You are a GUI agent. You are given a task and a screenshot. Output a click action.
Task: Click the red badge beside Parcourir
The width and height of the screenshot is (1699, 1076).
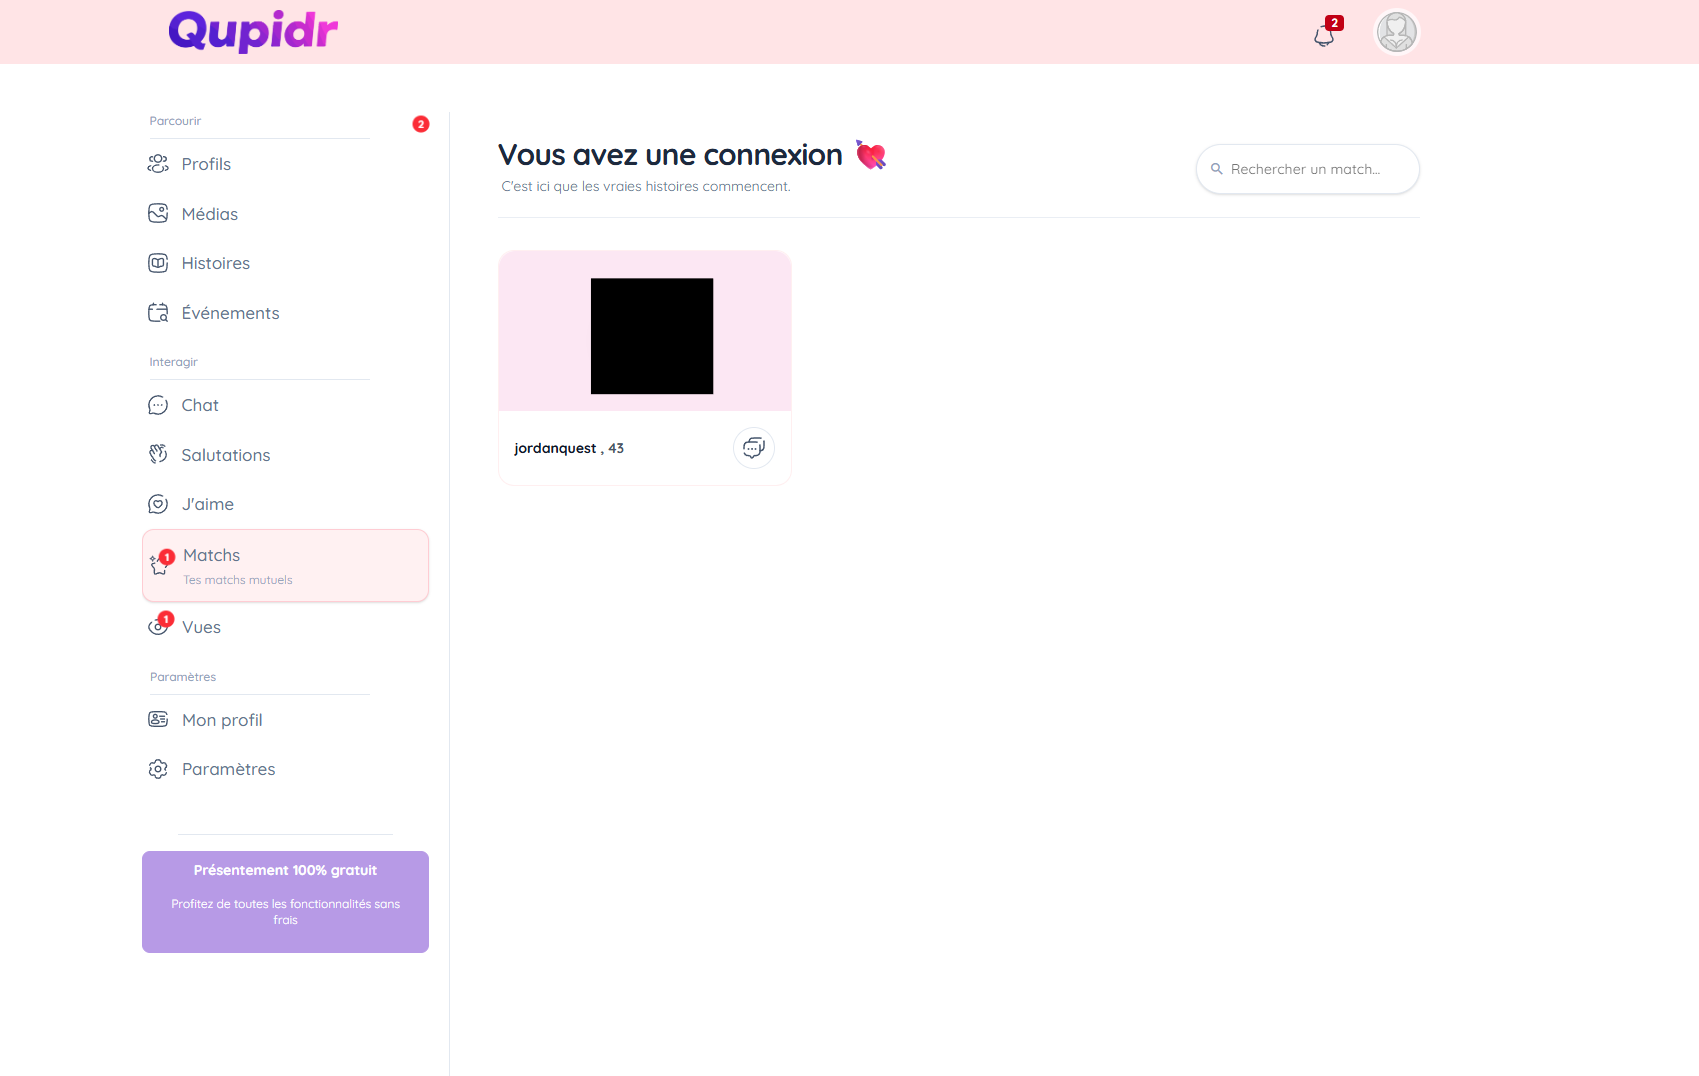pos(421,124)
